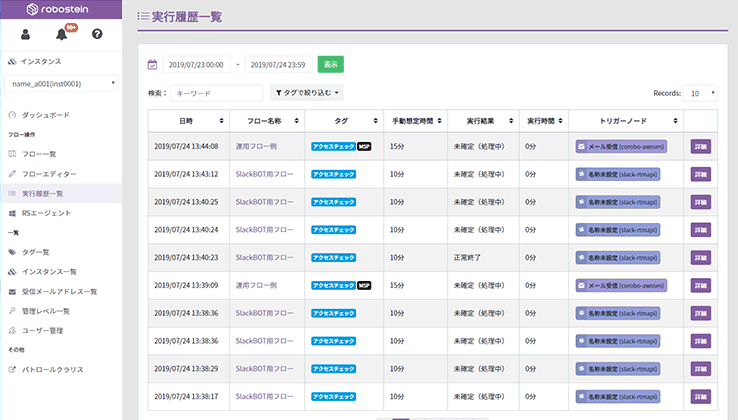Image resolution: width=738 pixels, height=420 pixels.
Task: Click 詳細 button for 13:40:23 row
Action: pos(701,258)
